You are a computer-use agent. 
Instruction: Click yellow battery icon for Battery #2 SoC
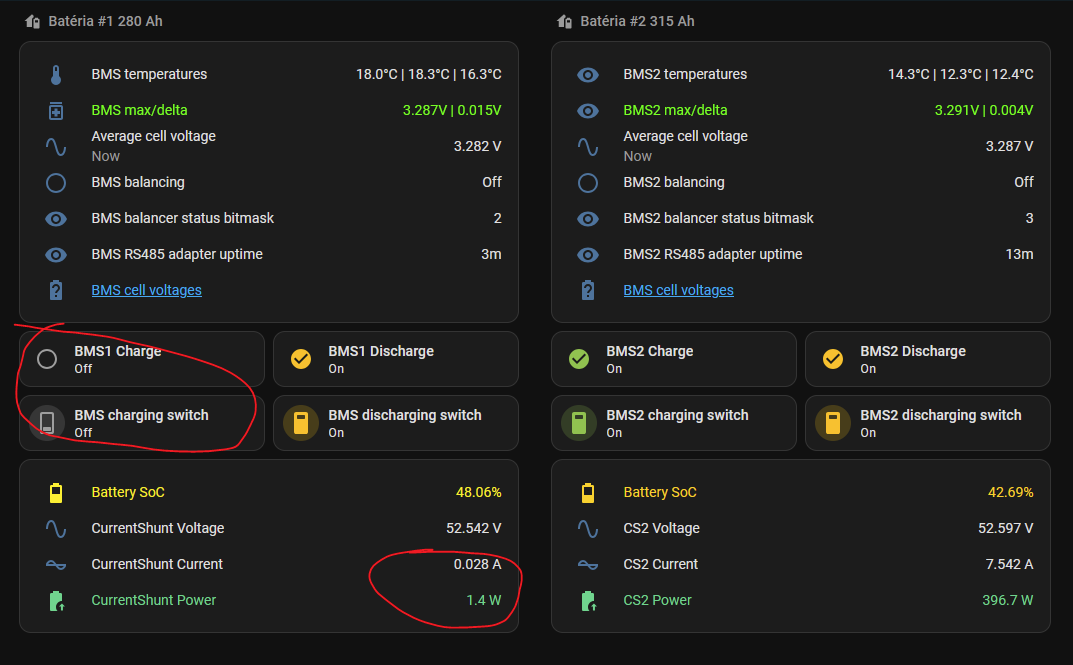pos(588,493)
